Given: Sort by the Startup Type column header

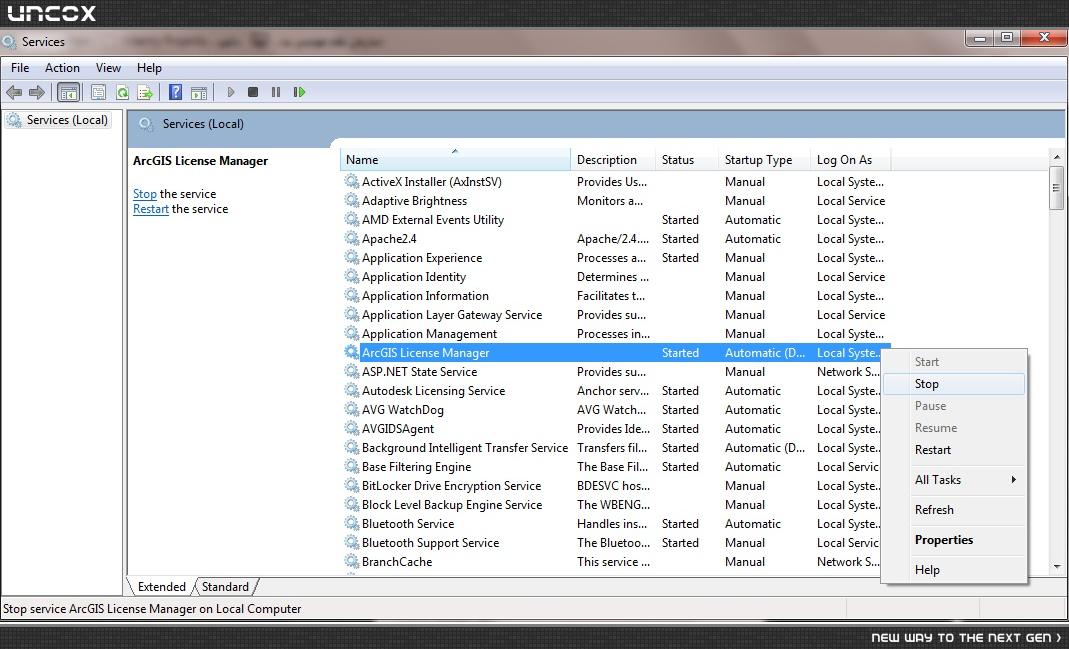Looking at the screenshot, I should (x=764, y=160).
